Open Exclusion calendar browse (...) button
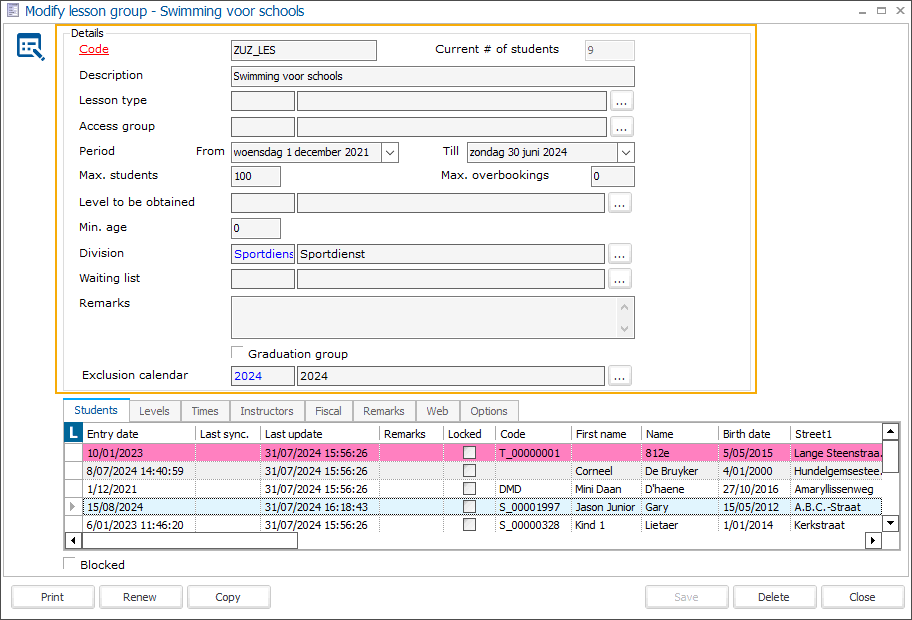The height and width of the screenshot is (620, 912). pos(621,376)
